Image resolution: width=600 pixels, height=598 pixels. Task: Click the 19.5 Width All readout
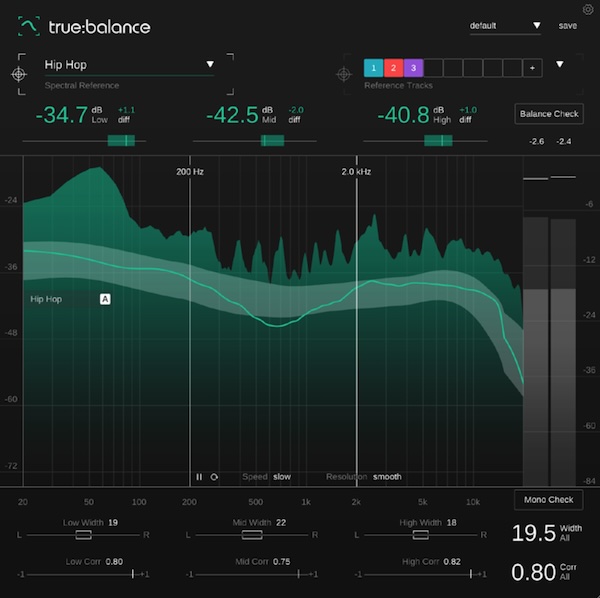point(533,533)
